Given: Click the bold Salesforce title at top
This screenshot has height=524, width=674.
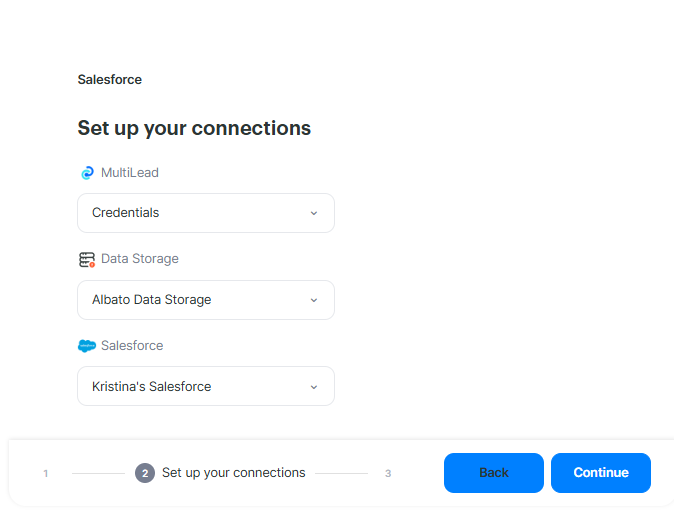Looking at the screenshot, I should 110,80.
